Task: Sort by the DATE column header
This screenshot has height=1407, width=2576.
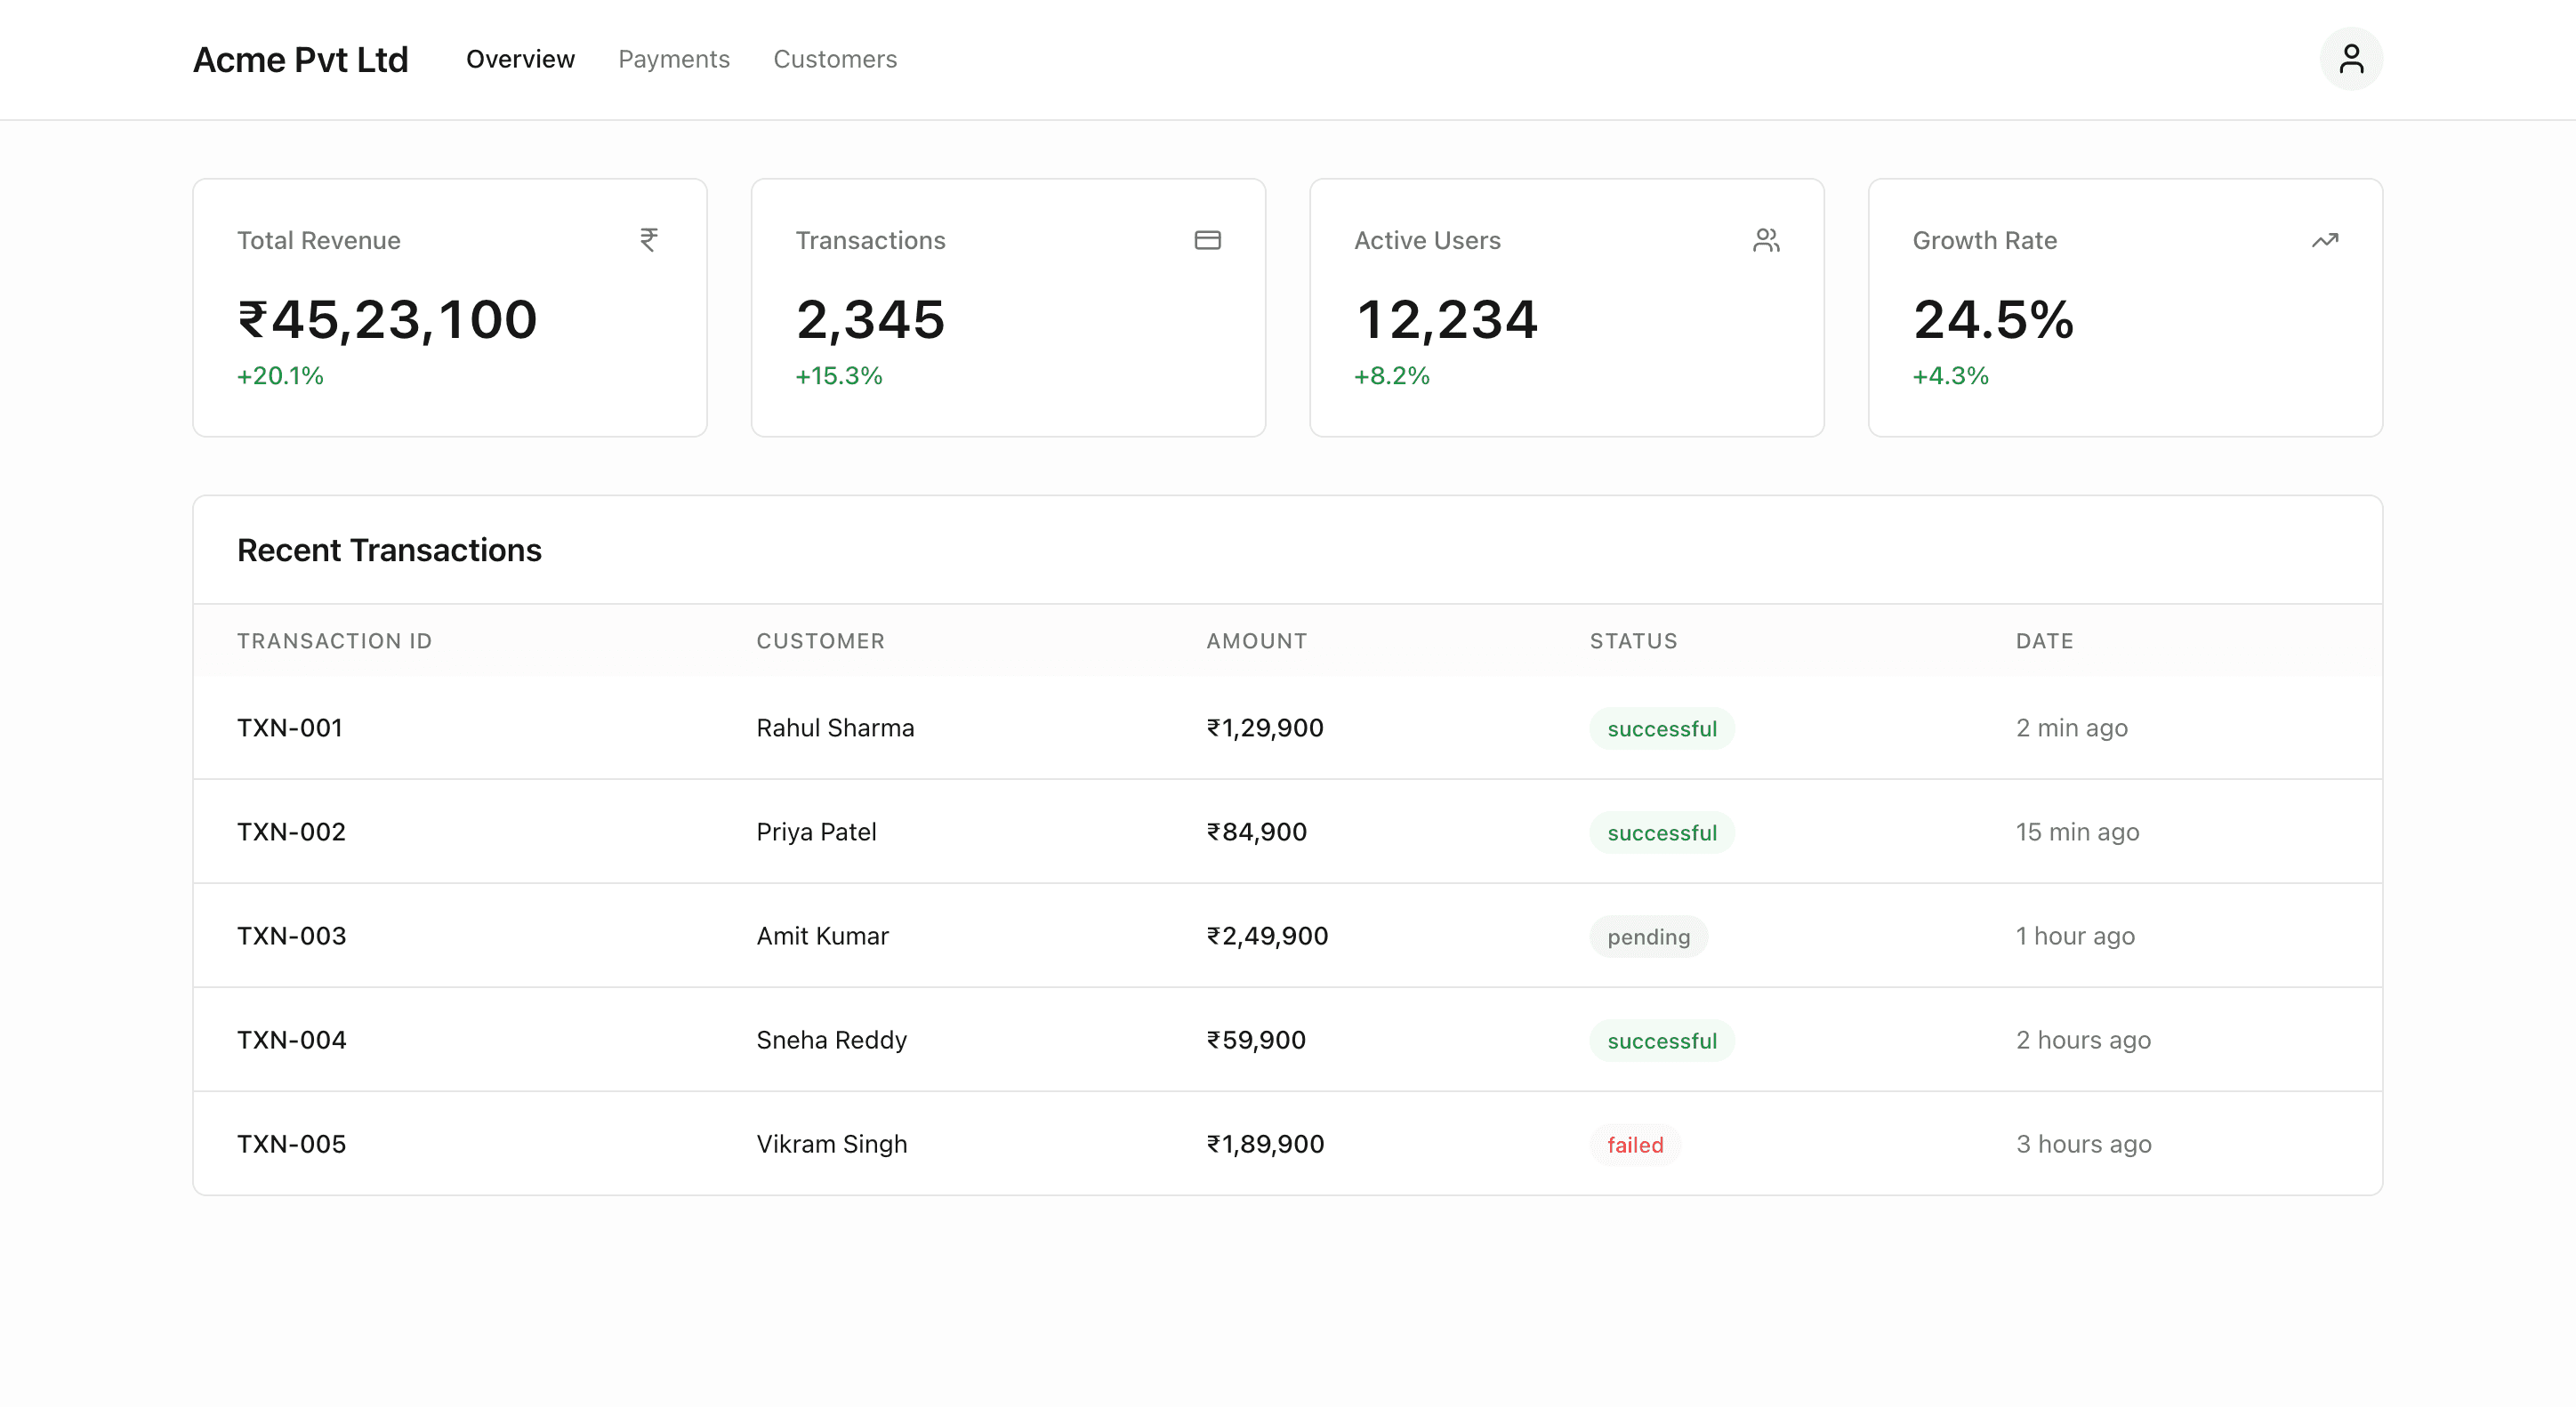Action: pyautogui.click(x=2043, y=641)
